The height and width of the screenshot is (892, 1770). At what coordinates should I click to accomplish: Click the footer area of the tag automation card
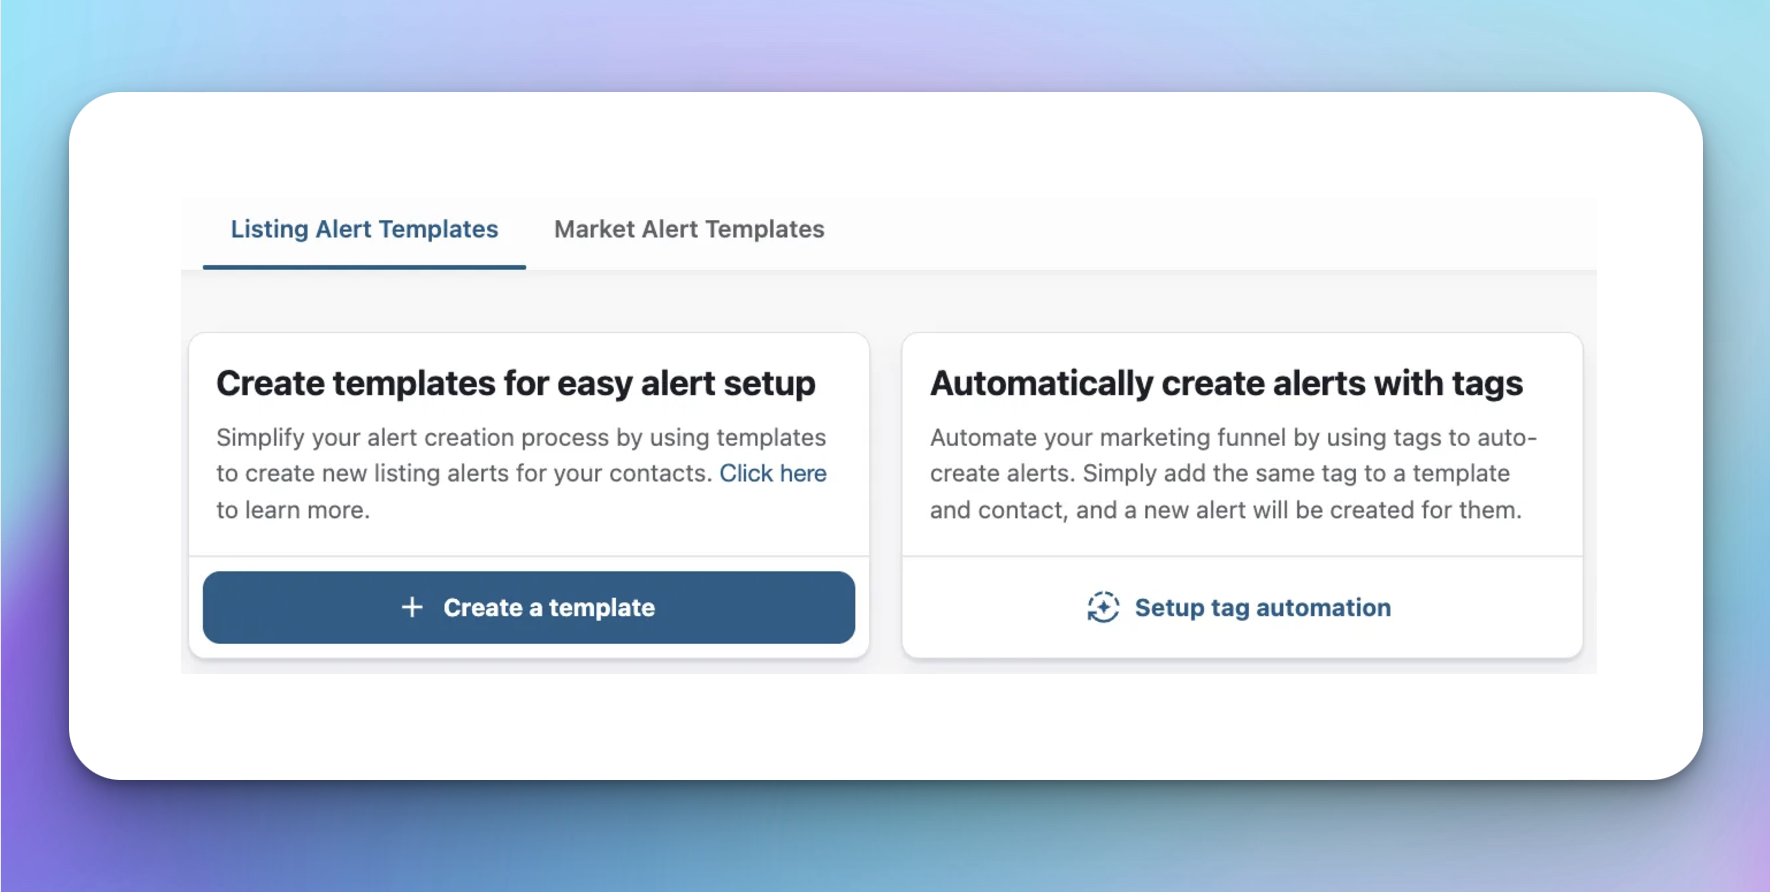coord(1242,607)
